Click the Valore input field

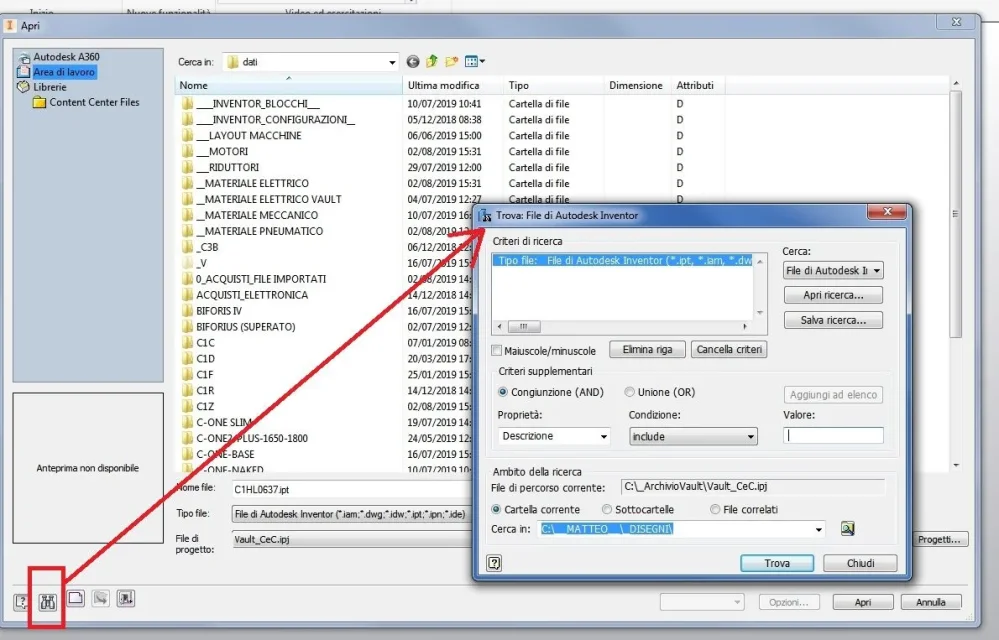pos(833,436)
